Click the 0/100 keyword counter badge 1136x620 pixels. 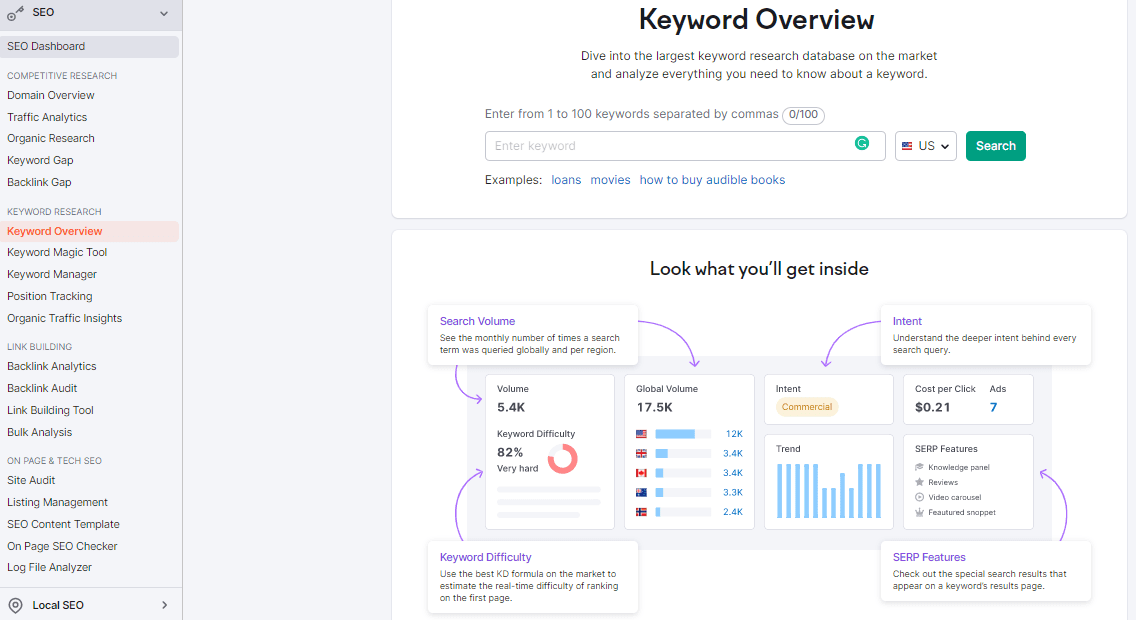[x=803, y=114]
